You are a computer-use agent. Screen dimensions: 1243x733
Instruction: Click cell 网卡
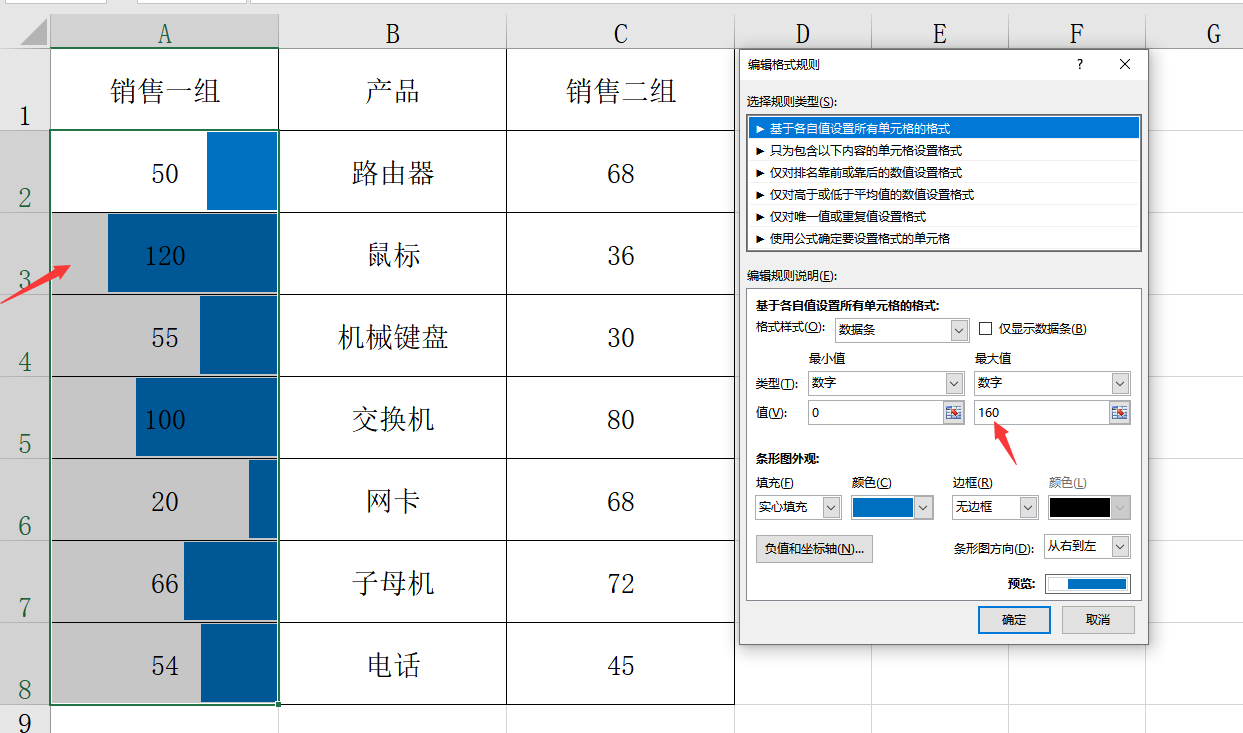(393, 500)
